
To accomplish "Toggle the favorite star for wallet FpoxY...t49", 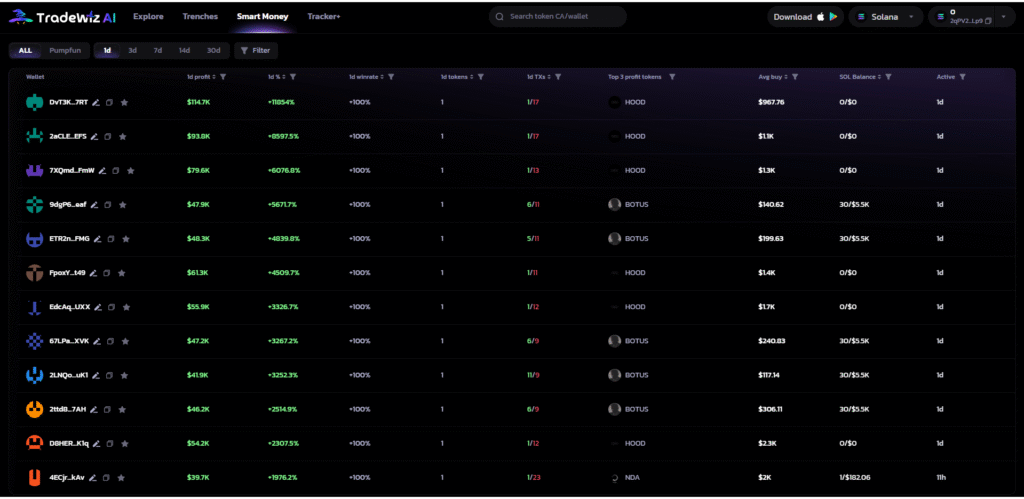I will (x=123, y=272).
